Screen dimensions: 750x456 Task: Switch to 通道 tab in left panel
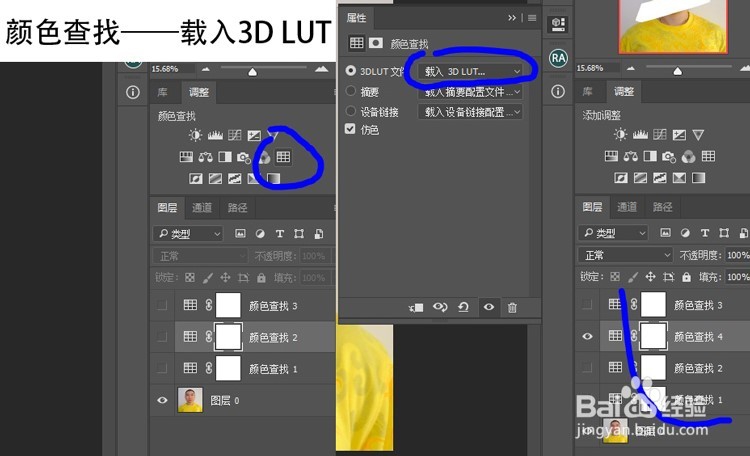coord(202,207)
